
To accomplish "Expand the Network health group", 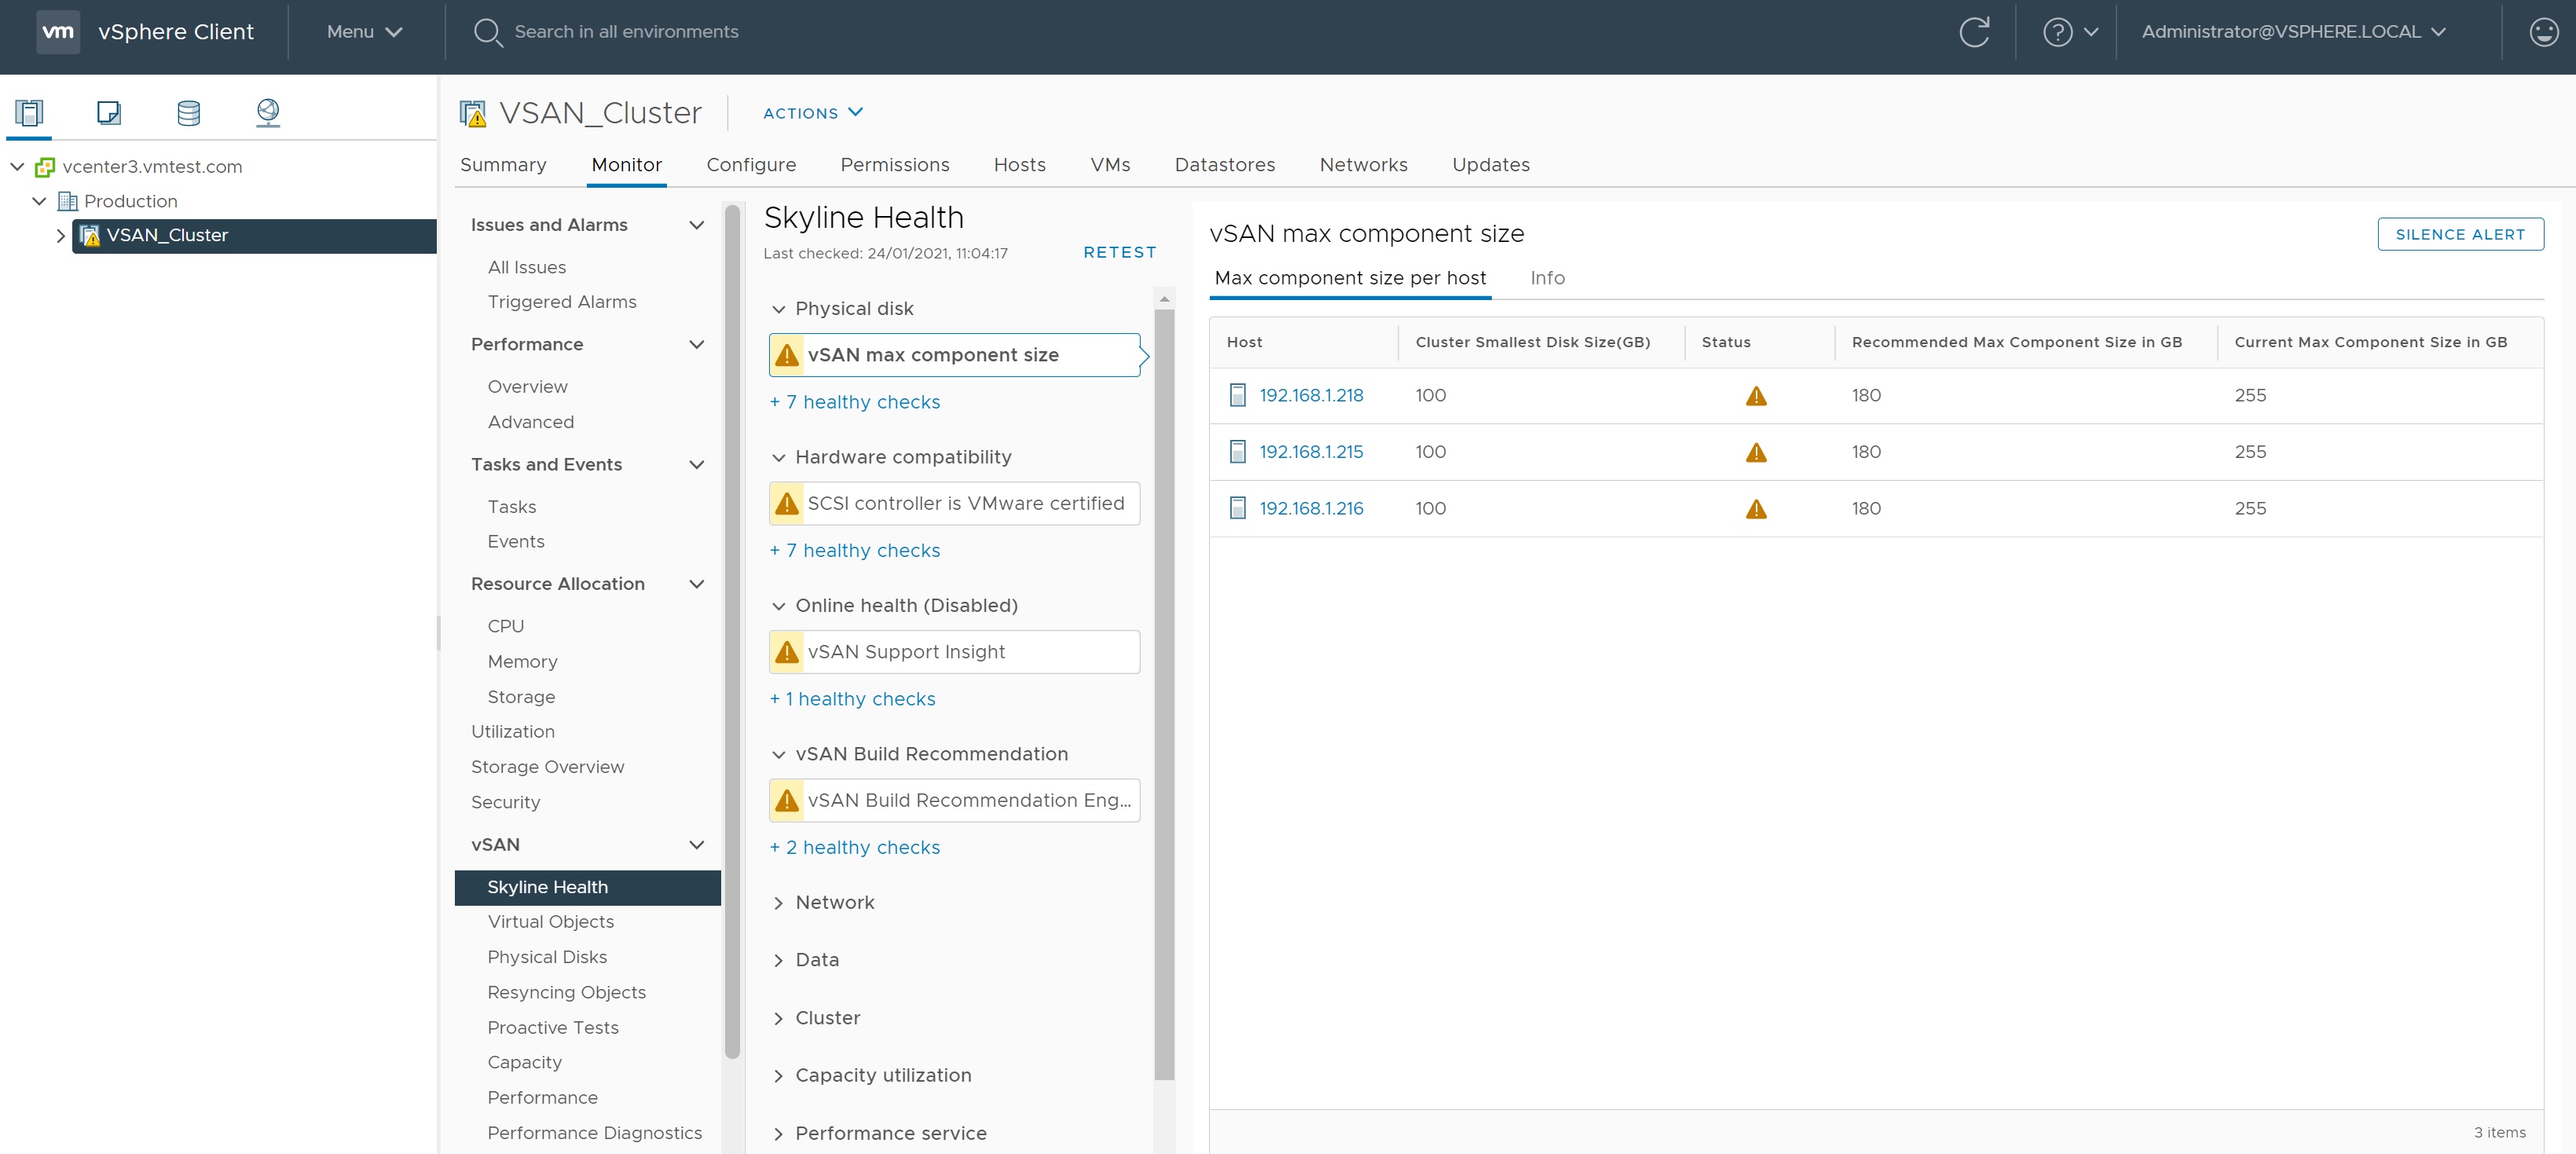I will [x=778, y=903].
